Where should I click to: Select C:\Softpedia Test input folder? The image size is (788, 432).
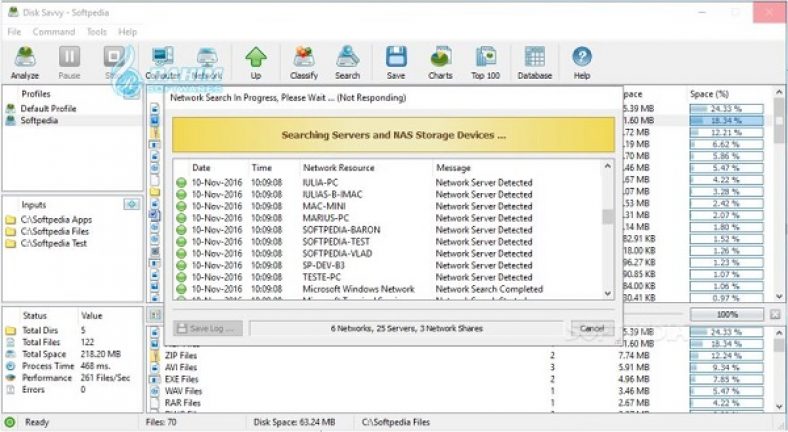point(54,243)
